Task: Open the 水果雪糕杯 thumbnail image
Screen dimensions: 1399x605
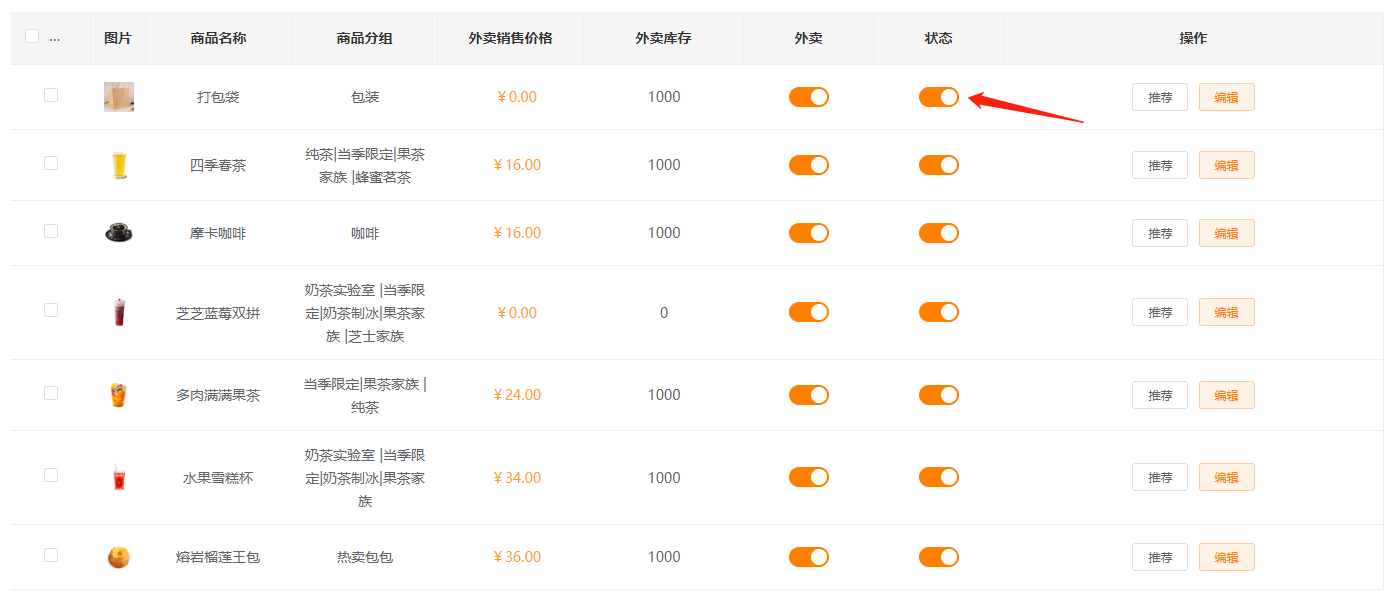Action: [119, 478]
